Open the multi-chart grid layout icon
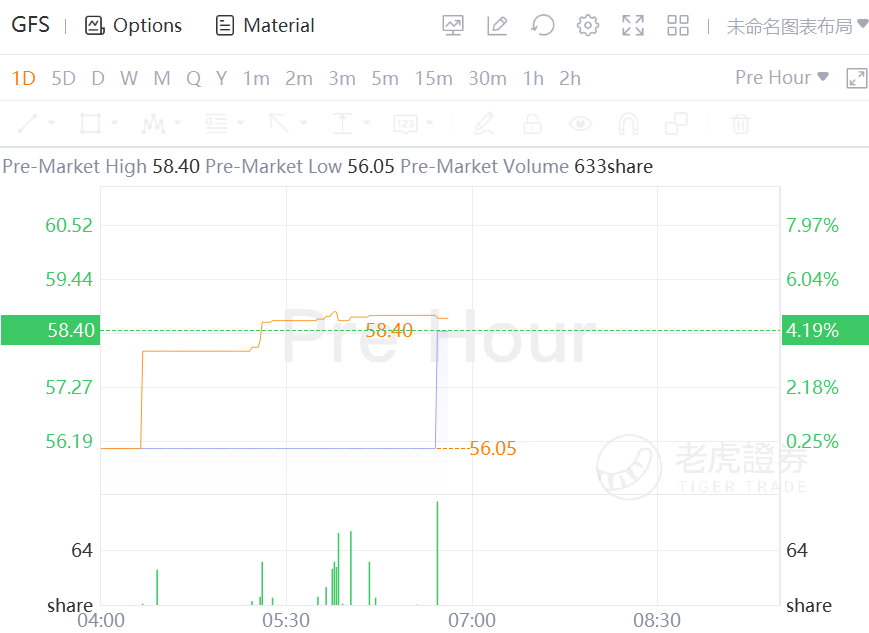 (678, 26)
